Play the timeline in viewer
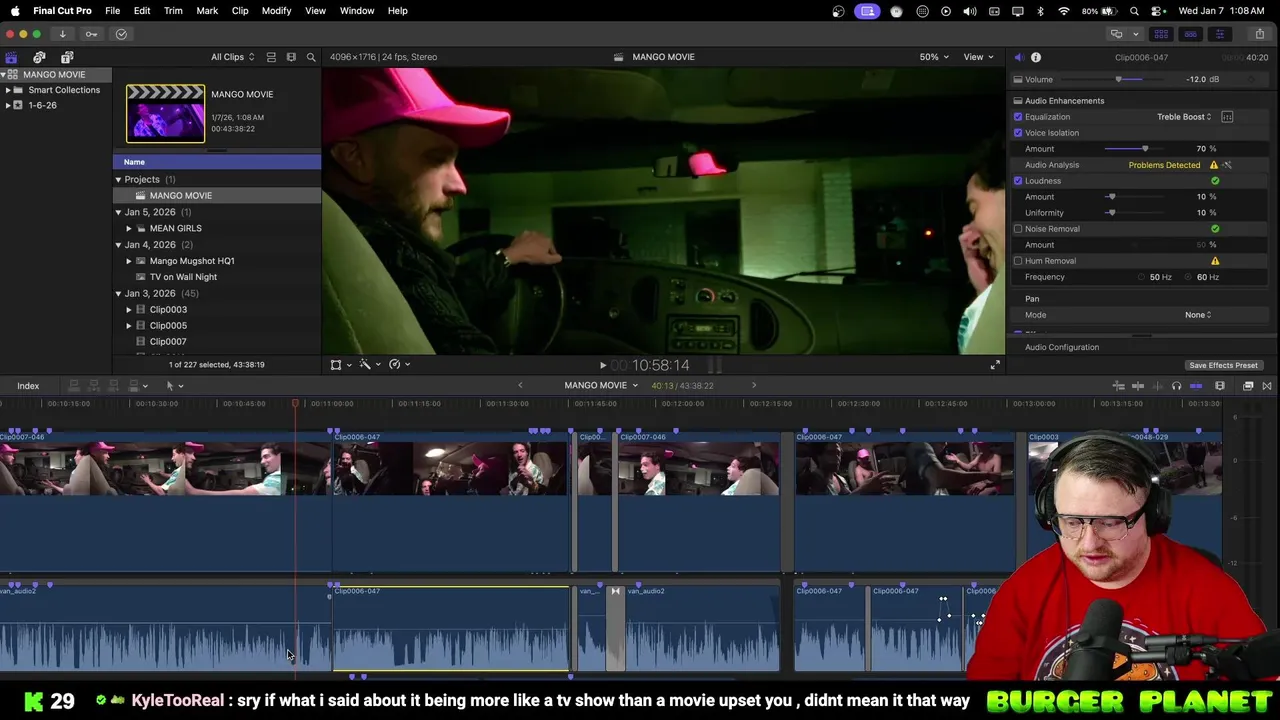This screenshot has width=1280, height=720. click(x=602, y=366)
